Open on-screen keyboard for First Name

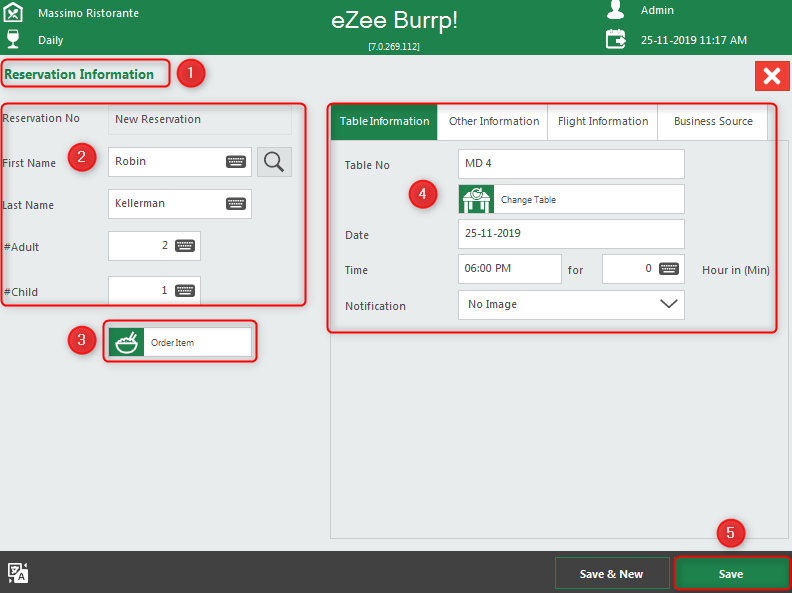236,162
